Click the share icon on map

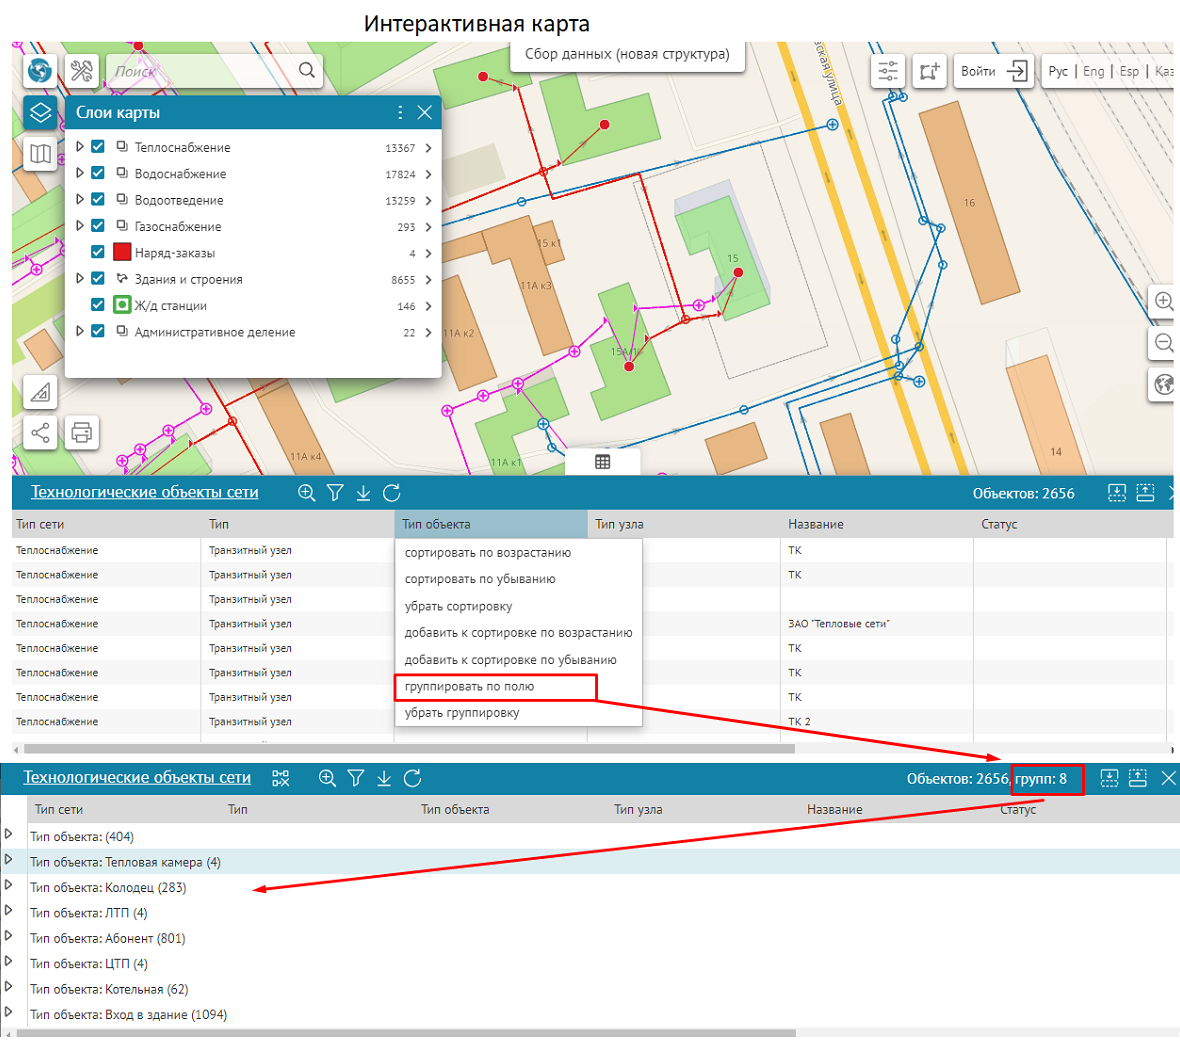[40, 433]
